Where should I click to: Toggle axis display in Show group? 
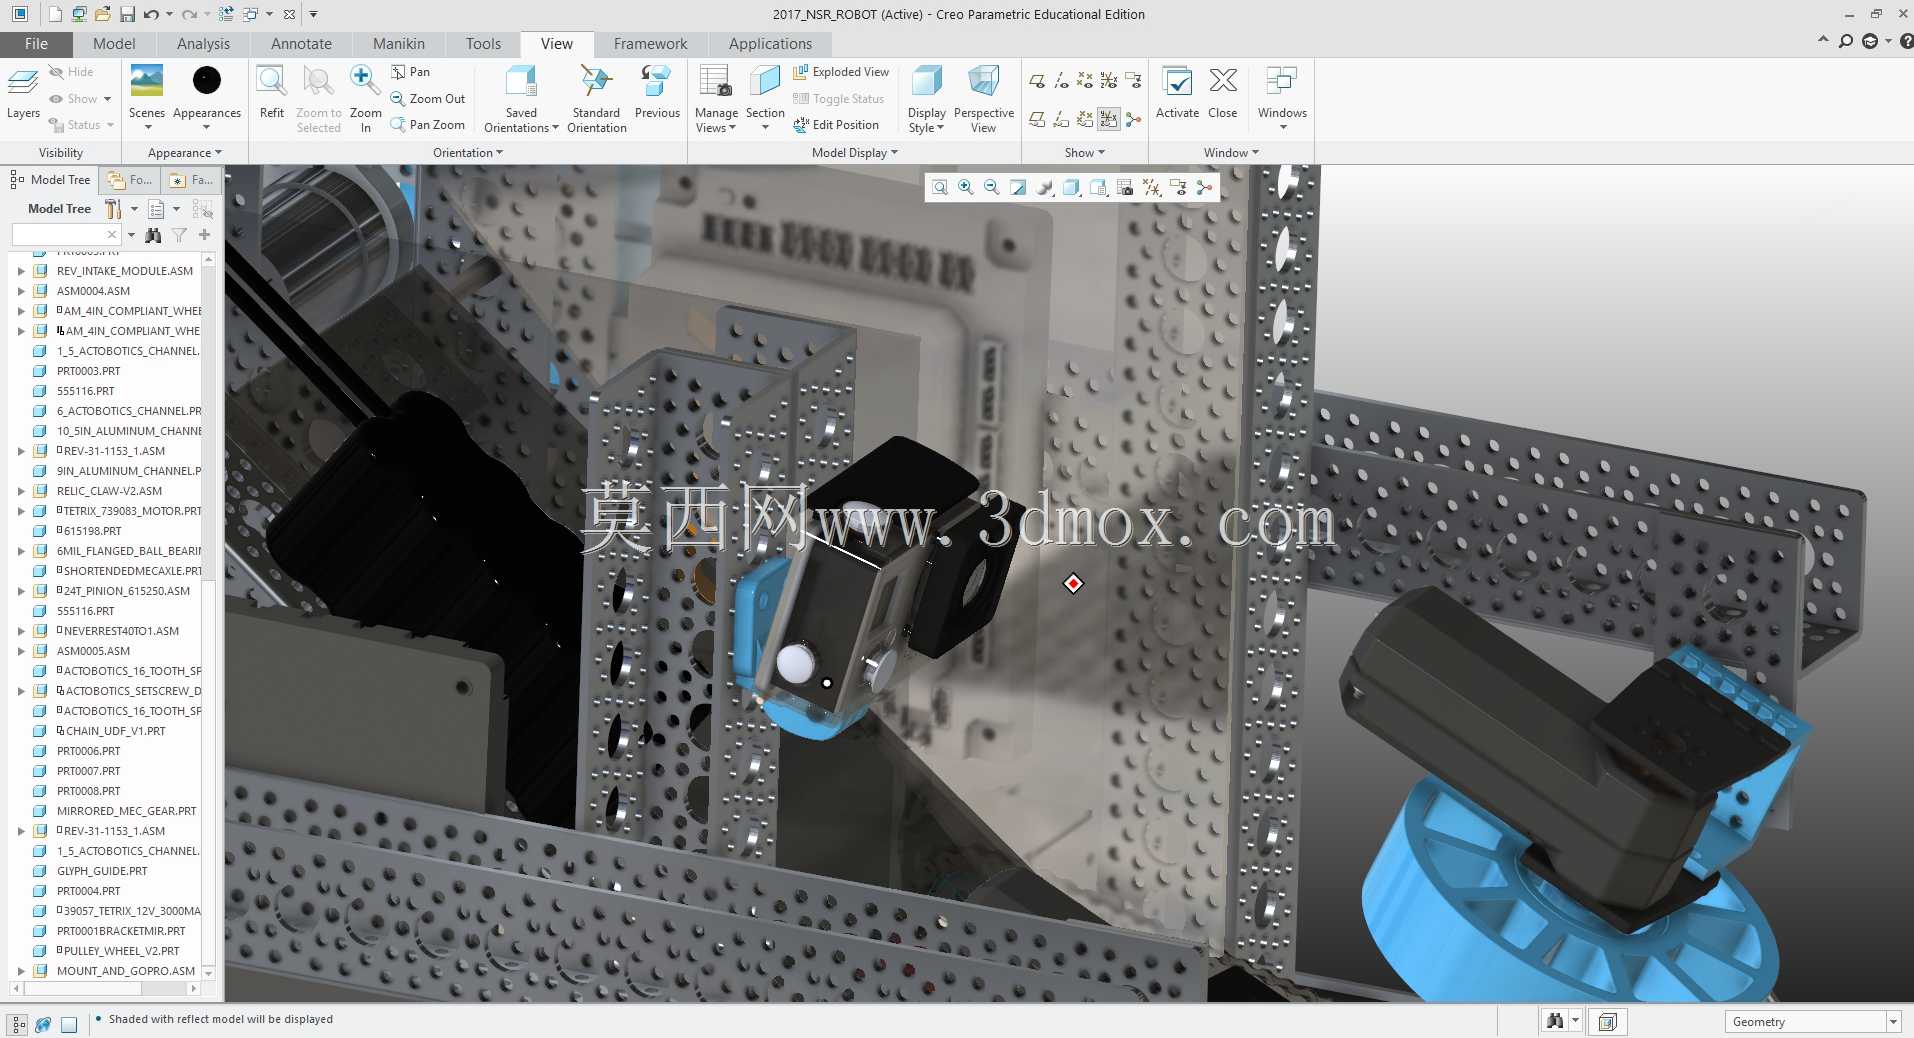click(x=1061, y=80)
